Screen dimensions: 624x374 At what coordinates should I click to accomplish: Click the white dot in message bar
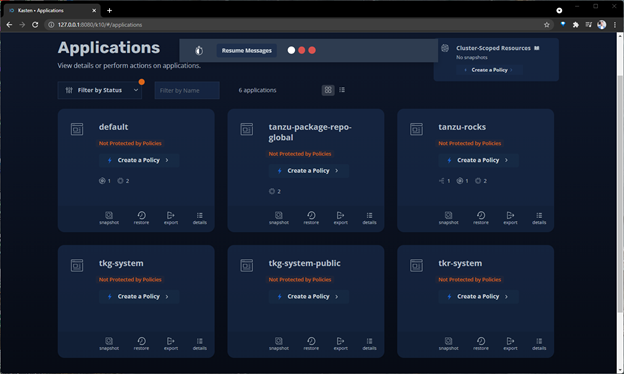[291, 50]
